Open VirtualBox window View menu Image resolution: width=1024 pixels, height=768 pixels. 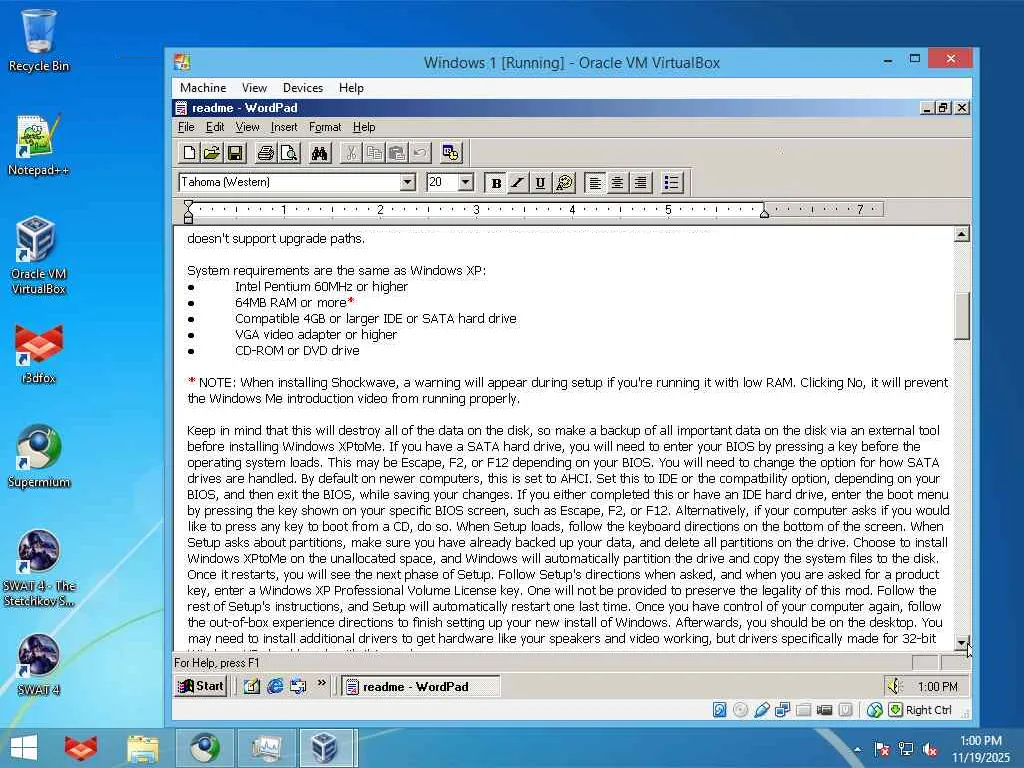pyautogui.click(x=254, y=88)
